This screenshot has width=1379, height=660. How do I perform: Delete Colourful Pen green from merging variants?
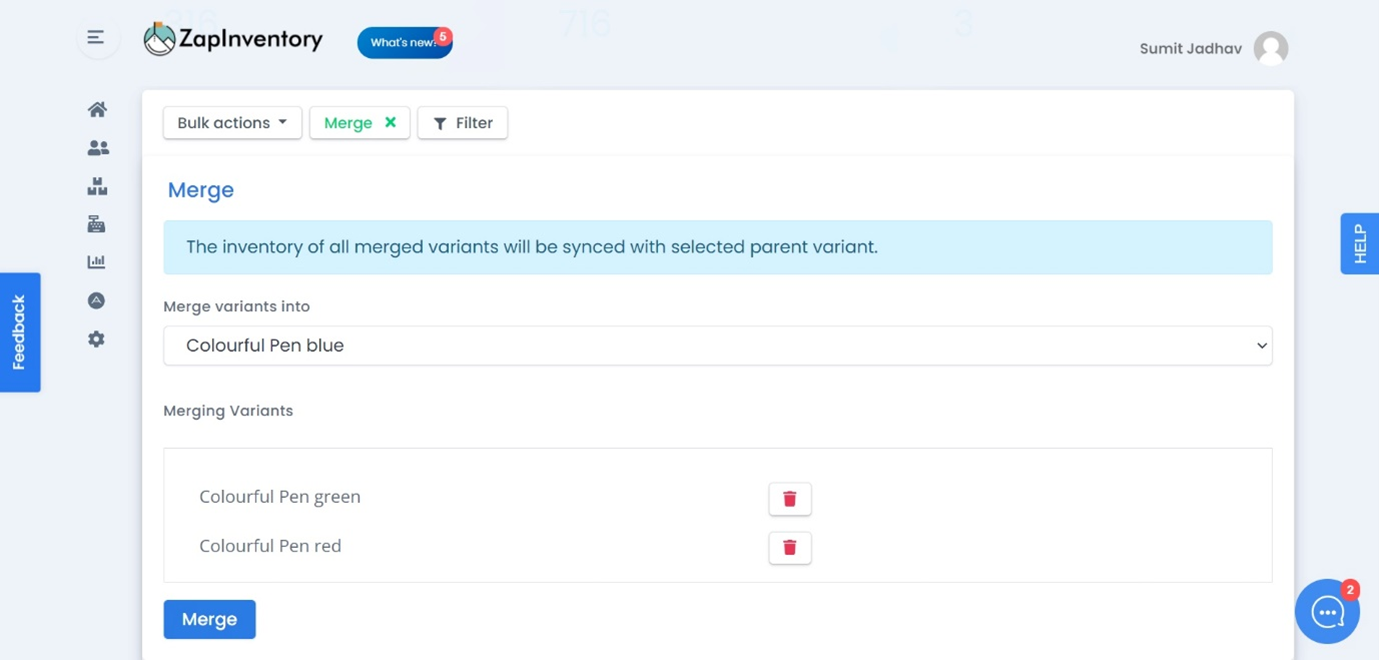point(790,499)
